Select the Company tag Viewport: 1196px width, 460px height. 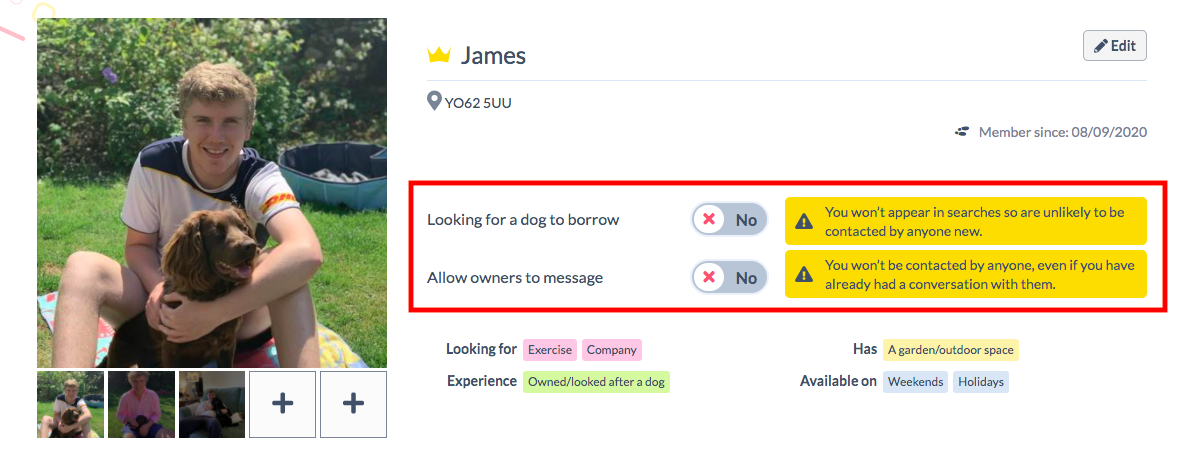[611, 350]
